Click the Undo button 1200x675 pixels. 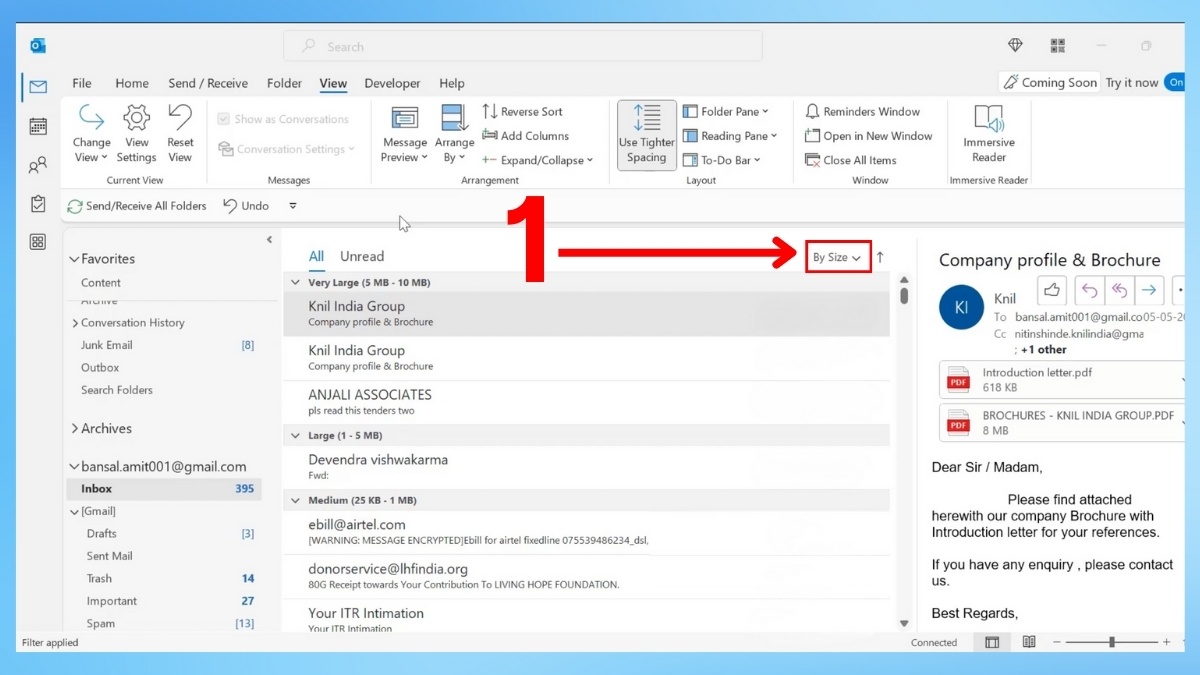(246, 206)
